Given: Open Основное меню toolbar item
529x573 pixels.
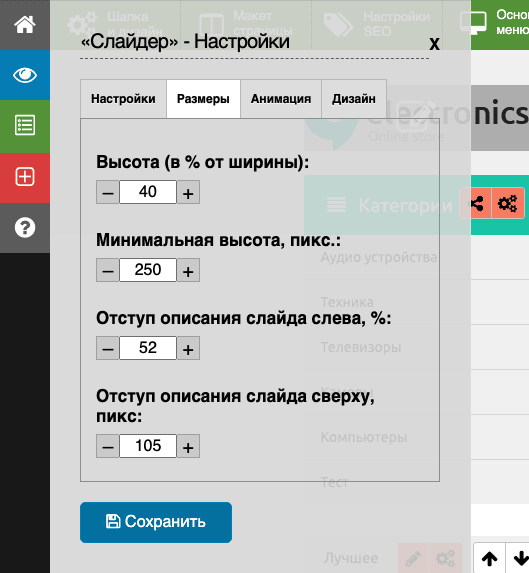Looking at the screenshot, I should click(x=494, y=24).
